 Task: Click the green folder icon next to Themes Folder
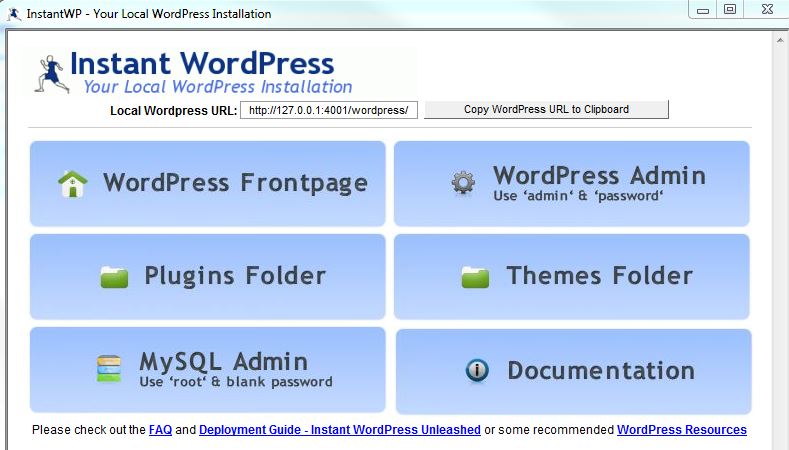(475, 276)
